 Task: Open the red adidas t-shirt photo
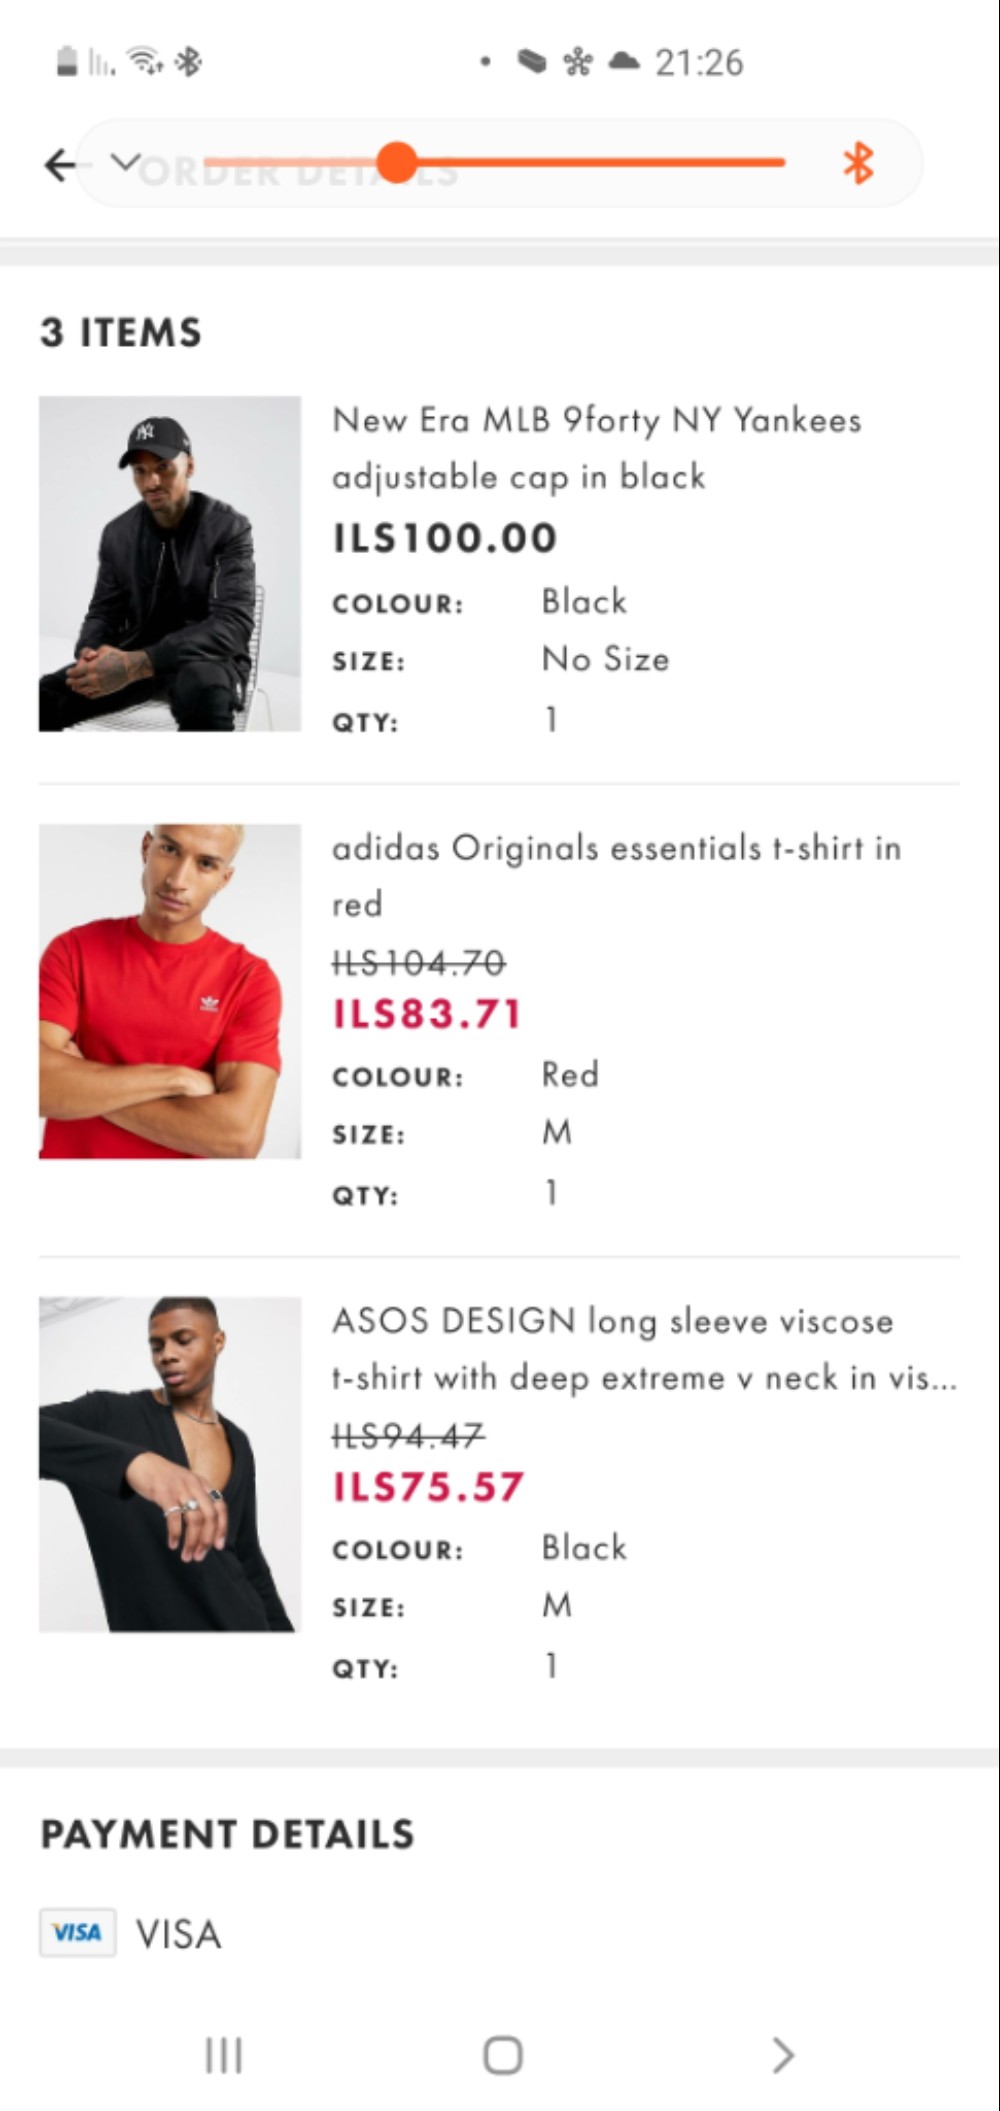(x=170, y=991)
